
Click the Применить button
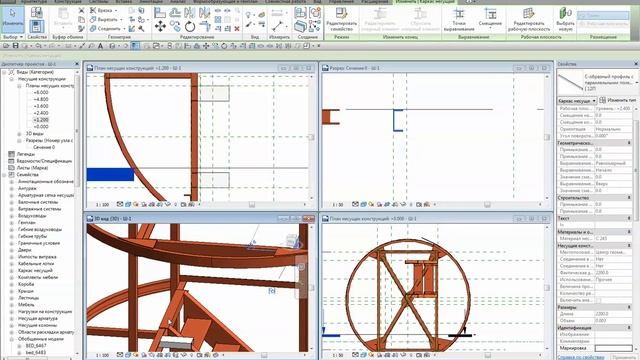(624, 357)
